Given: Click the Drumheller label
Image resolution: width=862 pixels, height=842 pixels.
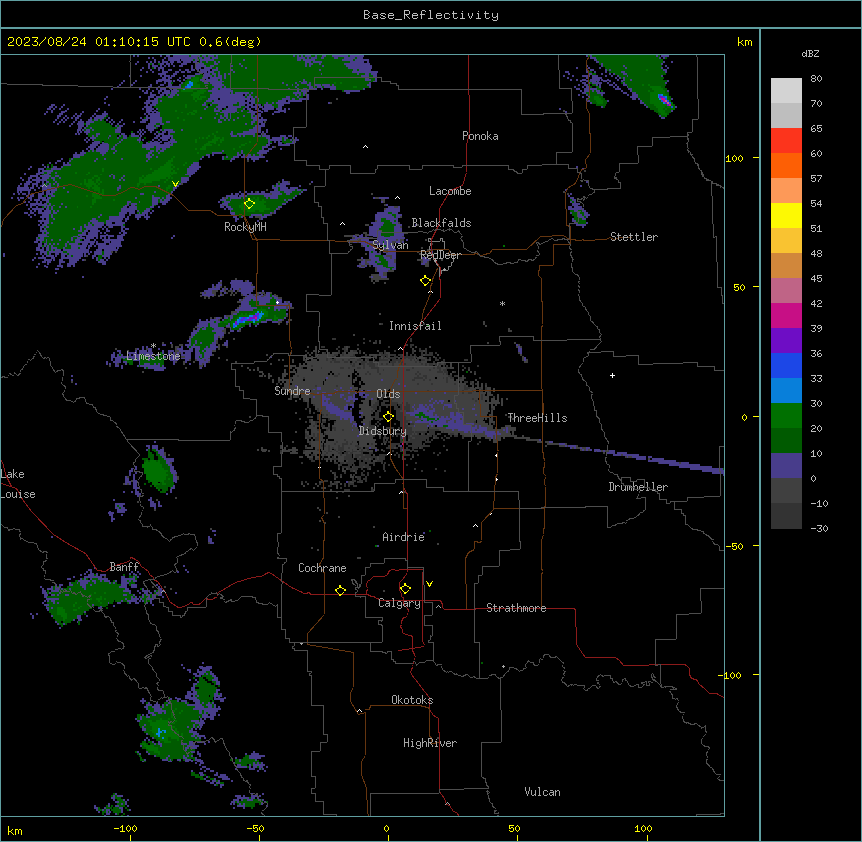Looking at the screenshot, I should coord(638,487).
